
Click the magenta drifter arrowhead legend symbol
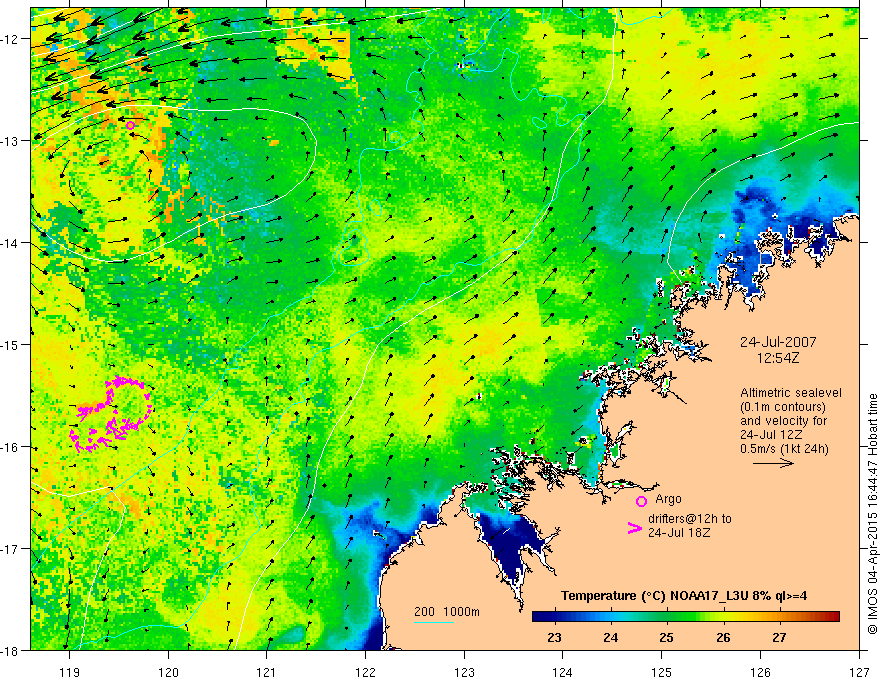[635, 528]
